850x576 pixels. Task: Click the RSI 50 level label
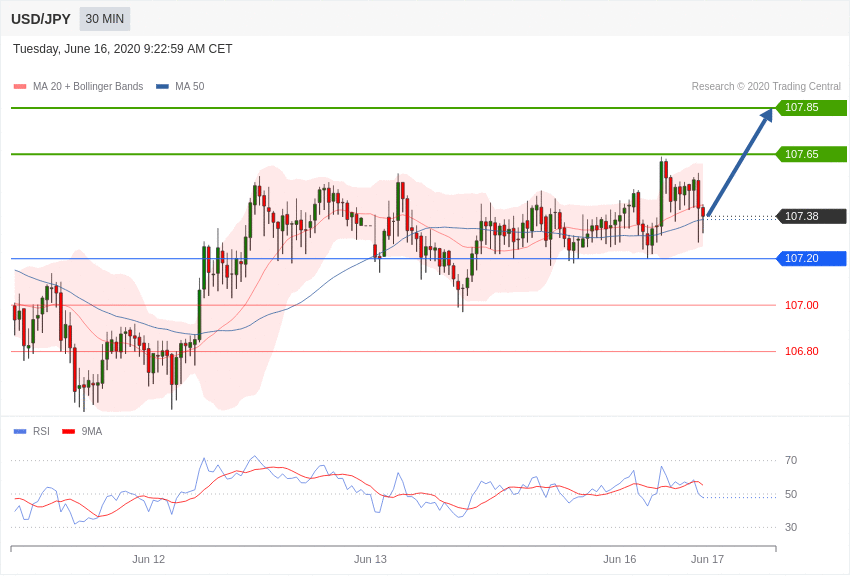pos(791,494)
